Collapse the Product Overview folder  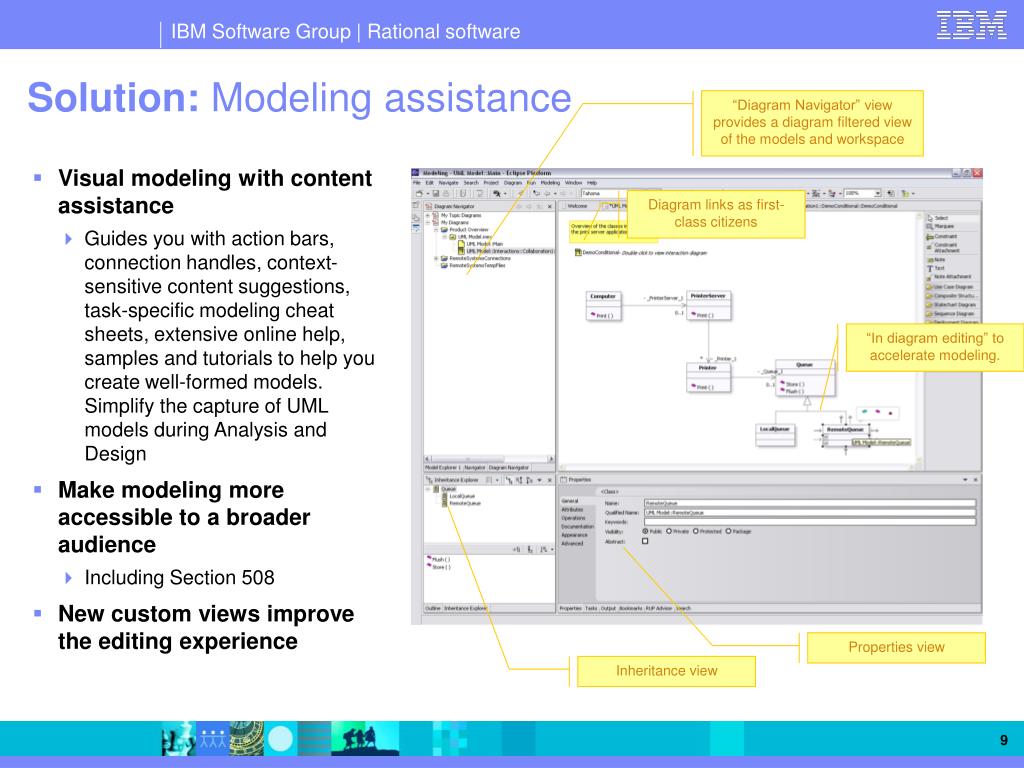pos(436,230)
